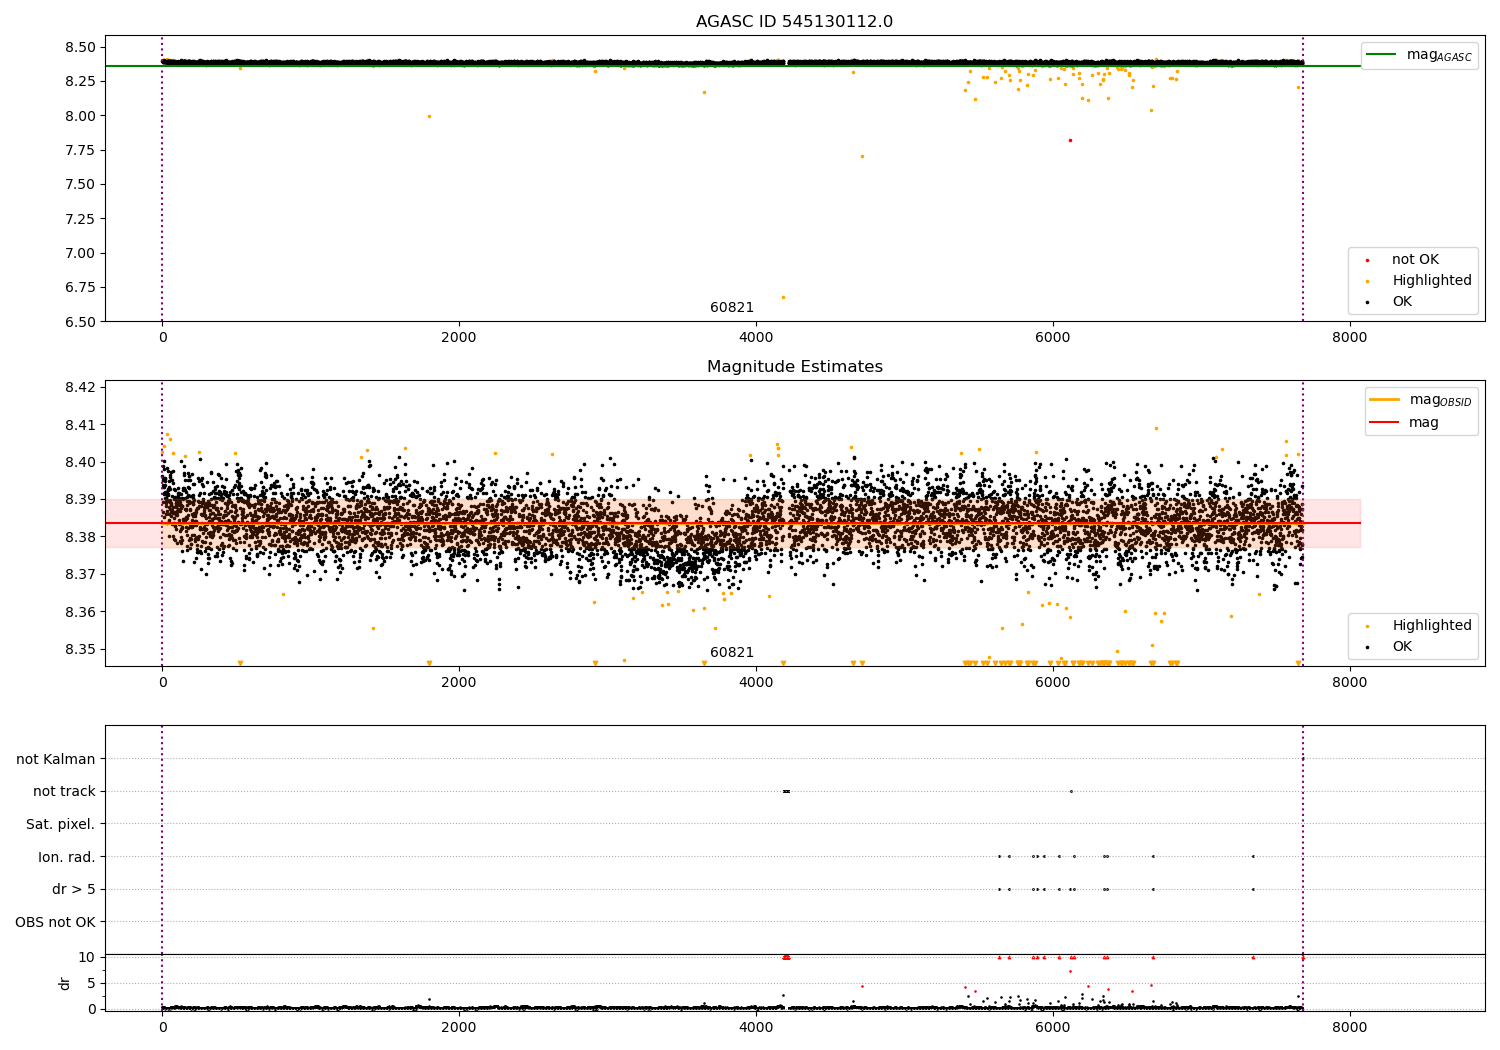Click the '8000' x-axis tick under the top plot
The height and width of the screenshot is (1050, 1500).
pos(1350,337)
